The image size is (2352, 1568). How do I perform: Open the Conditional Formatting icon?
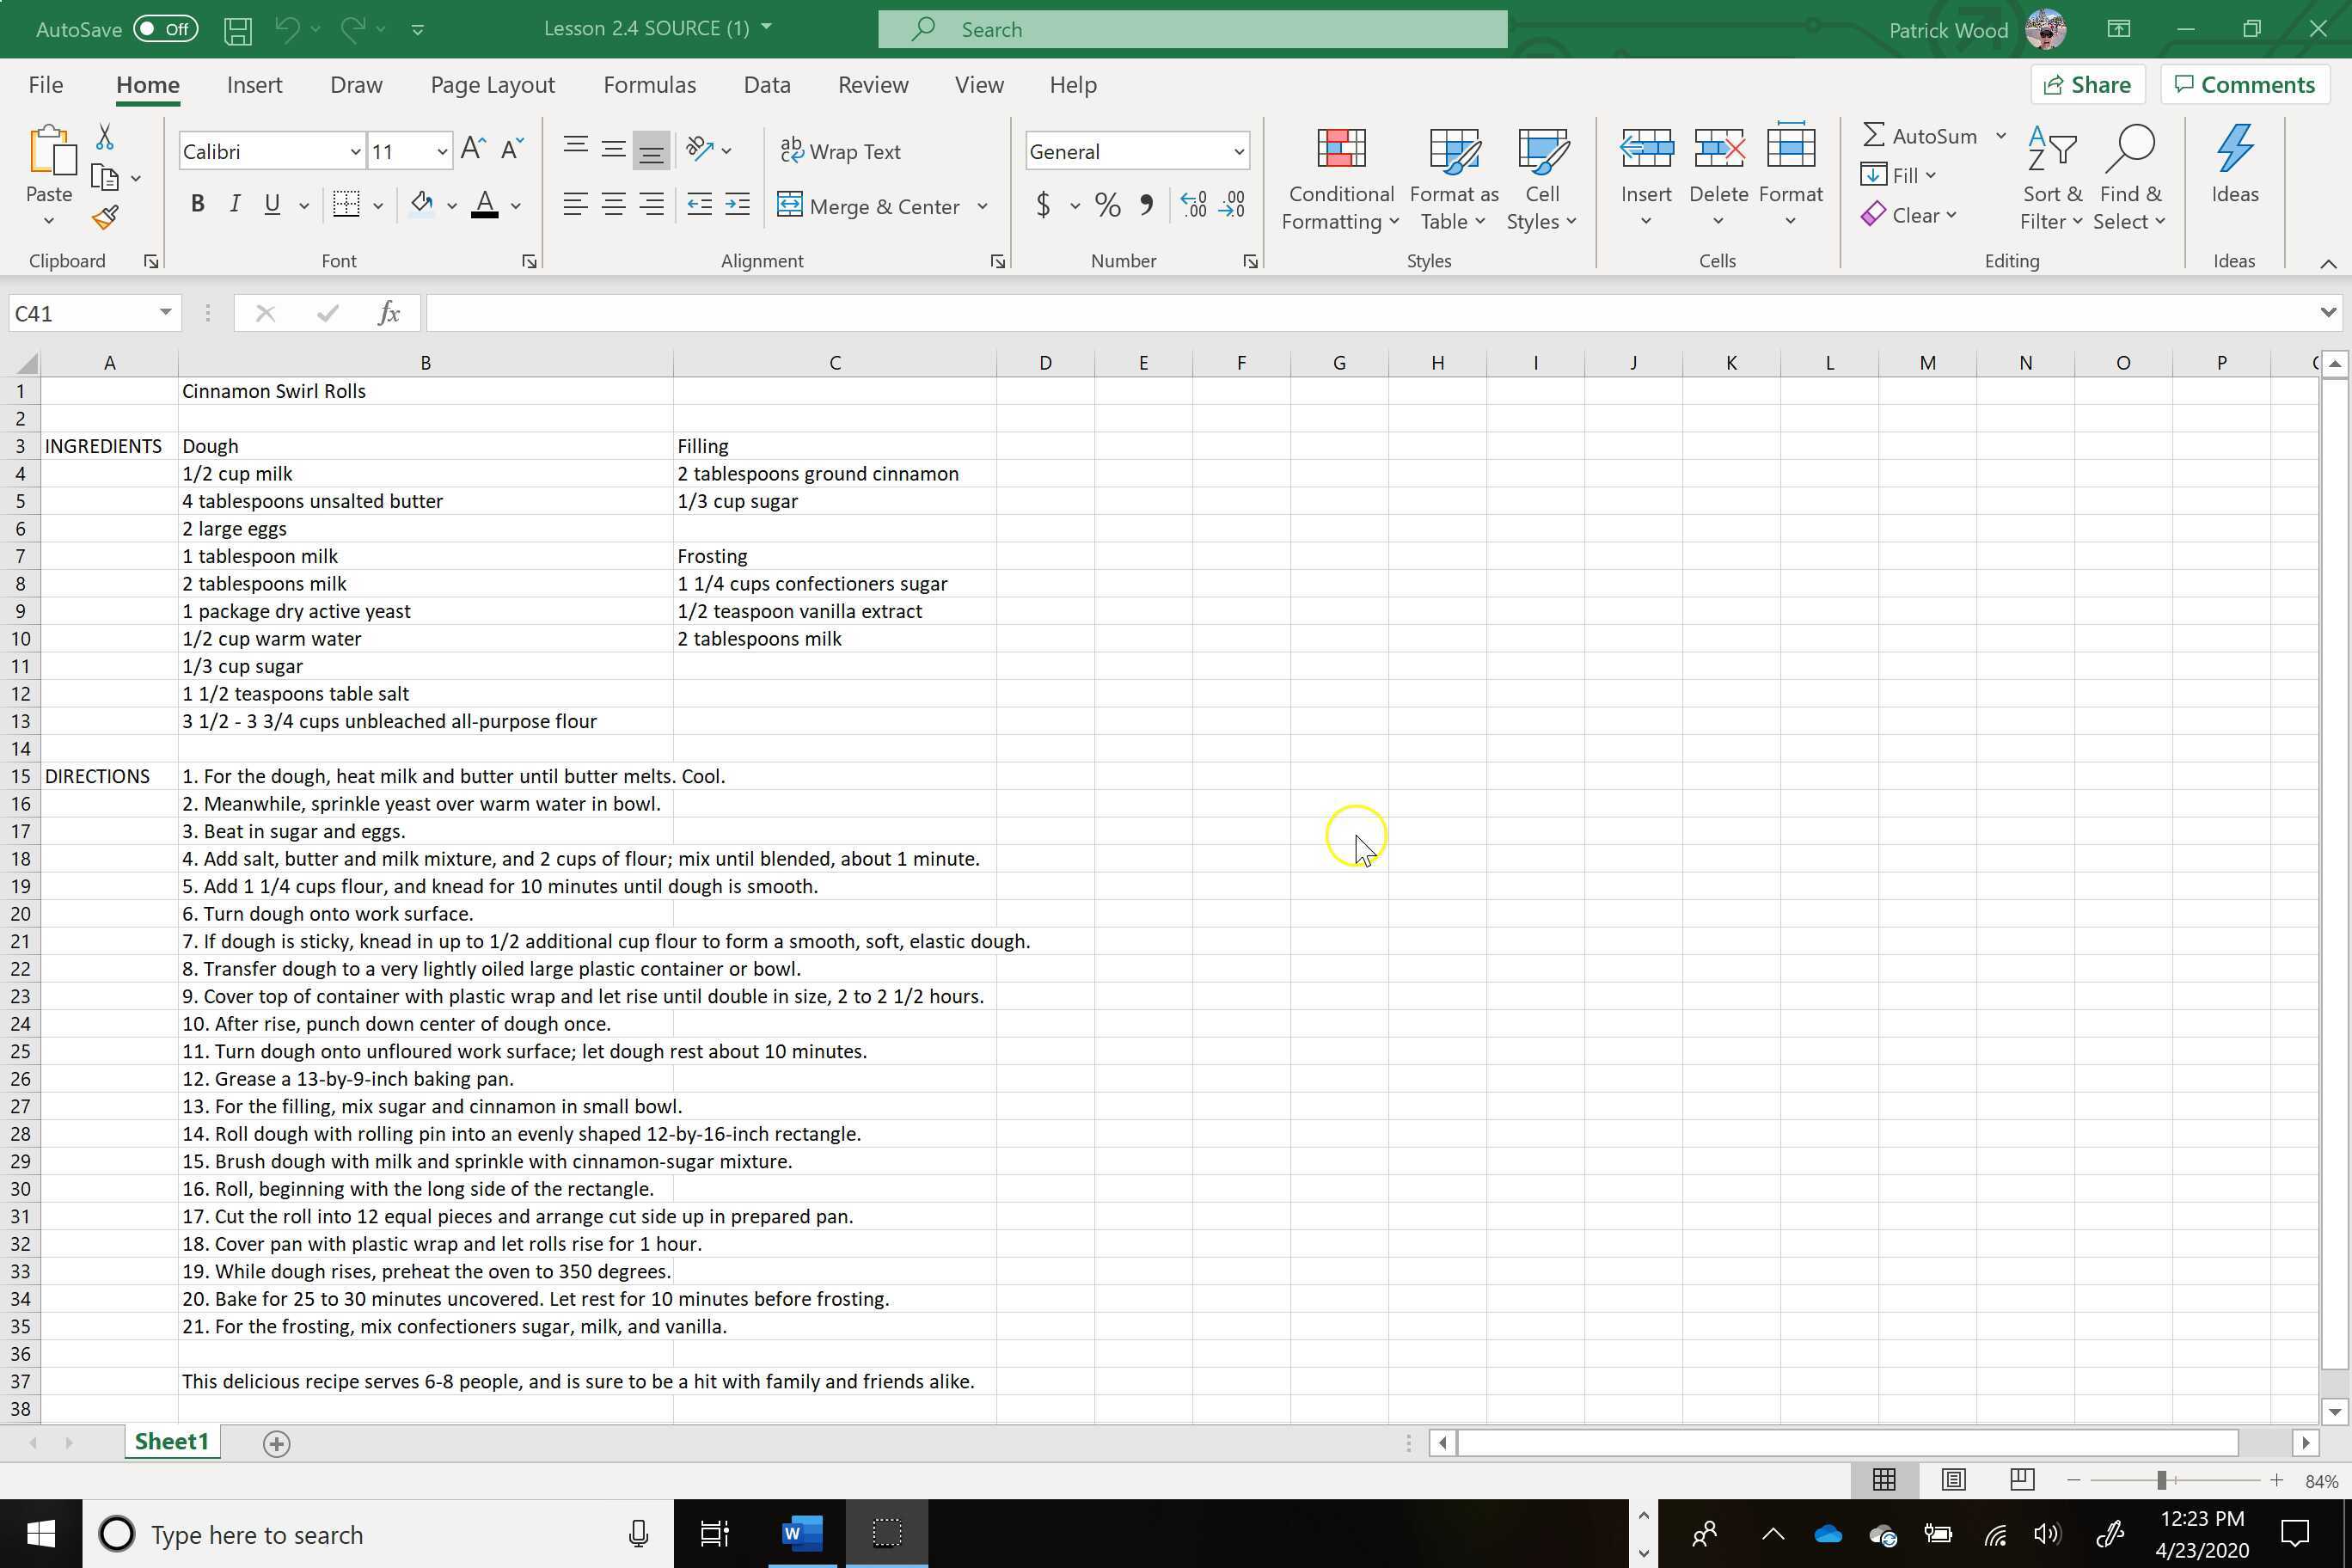click(1340, 150)
